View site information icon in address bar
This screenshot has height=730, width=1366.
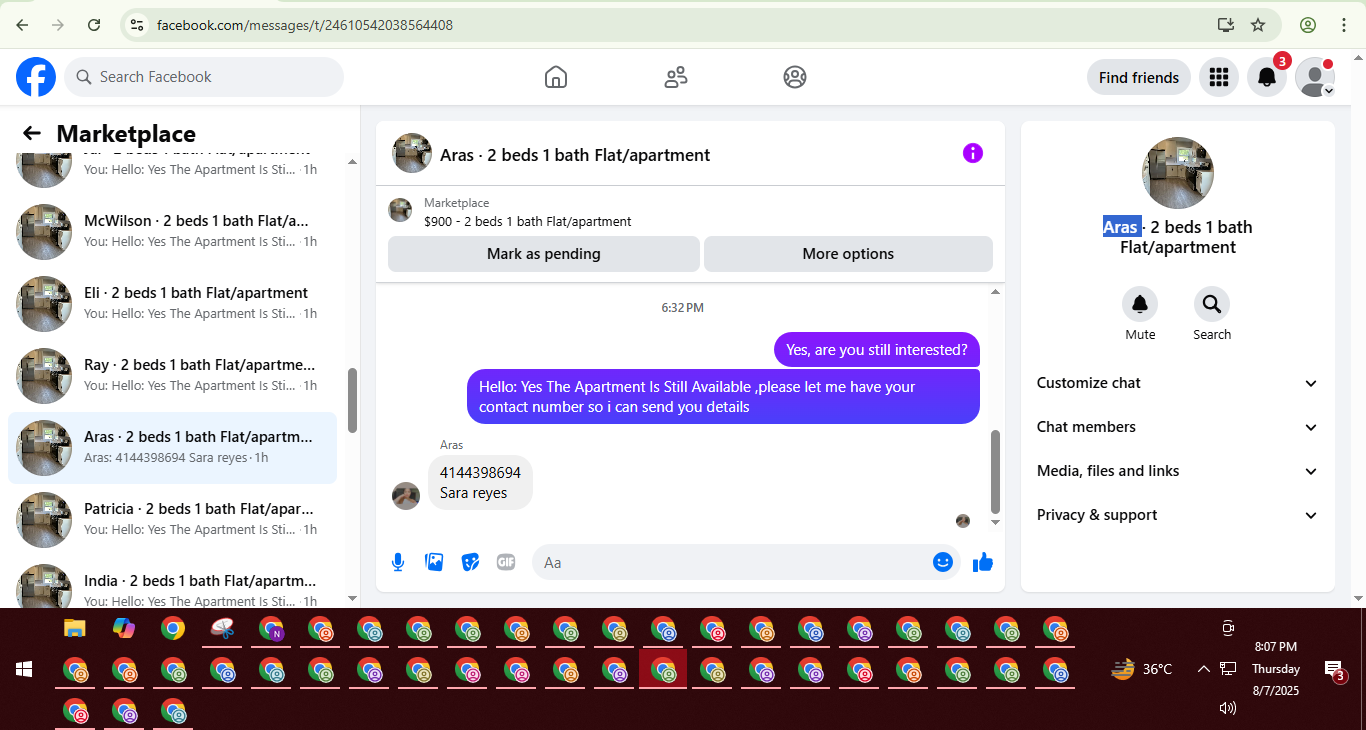coord(137,25)
